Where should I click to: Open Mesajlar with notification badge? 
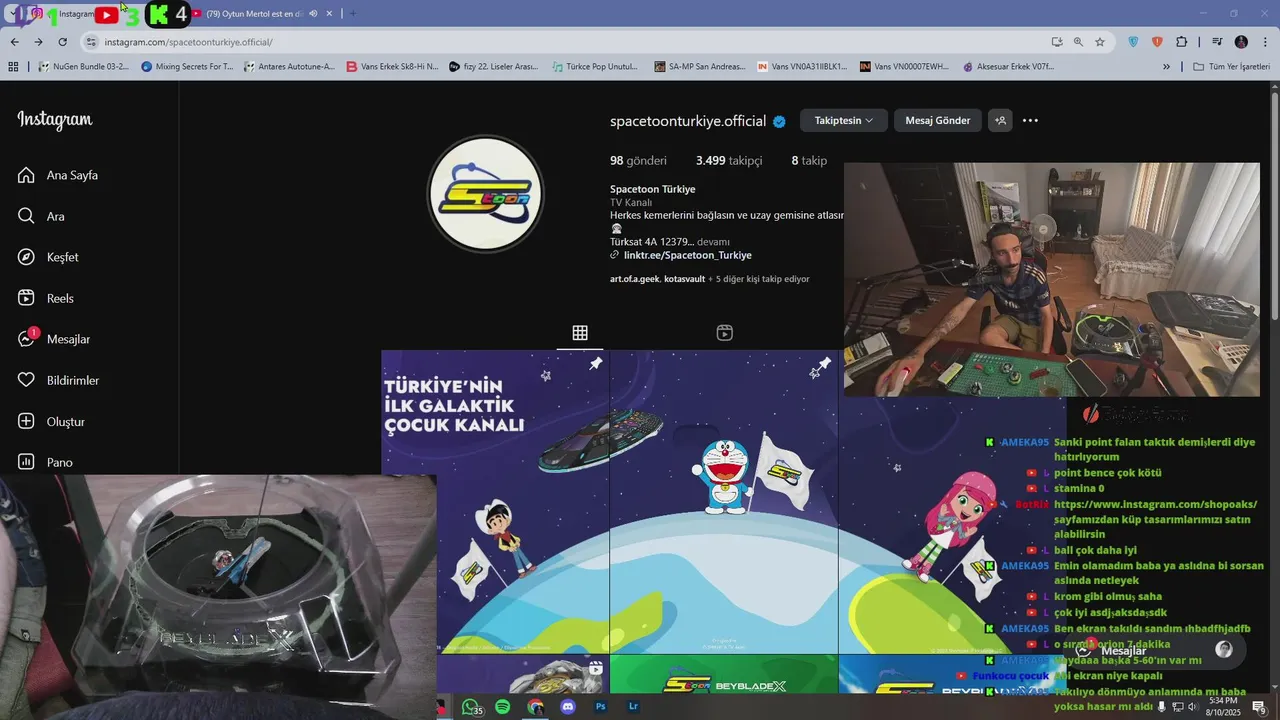[x=53, y=339]
